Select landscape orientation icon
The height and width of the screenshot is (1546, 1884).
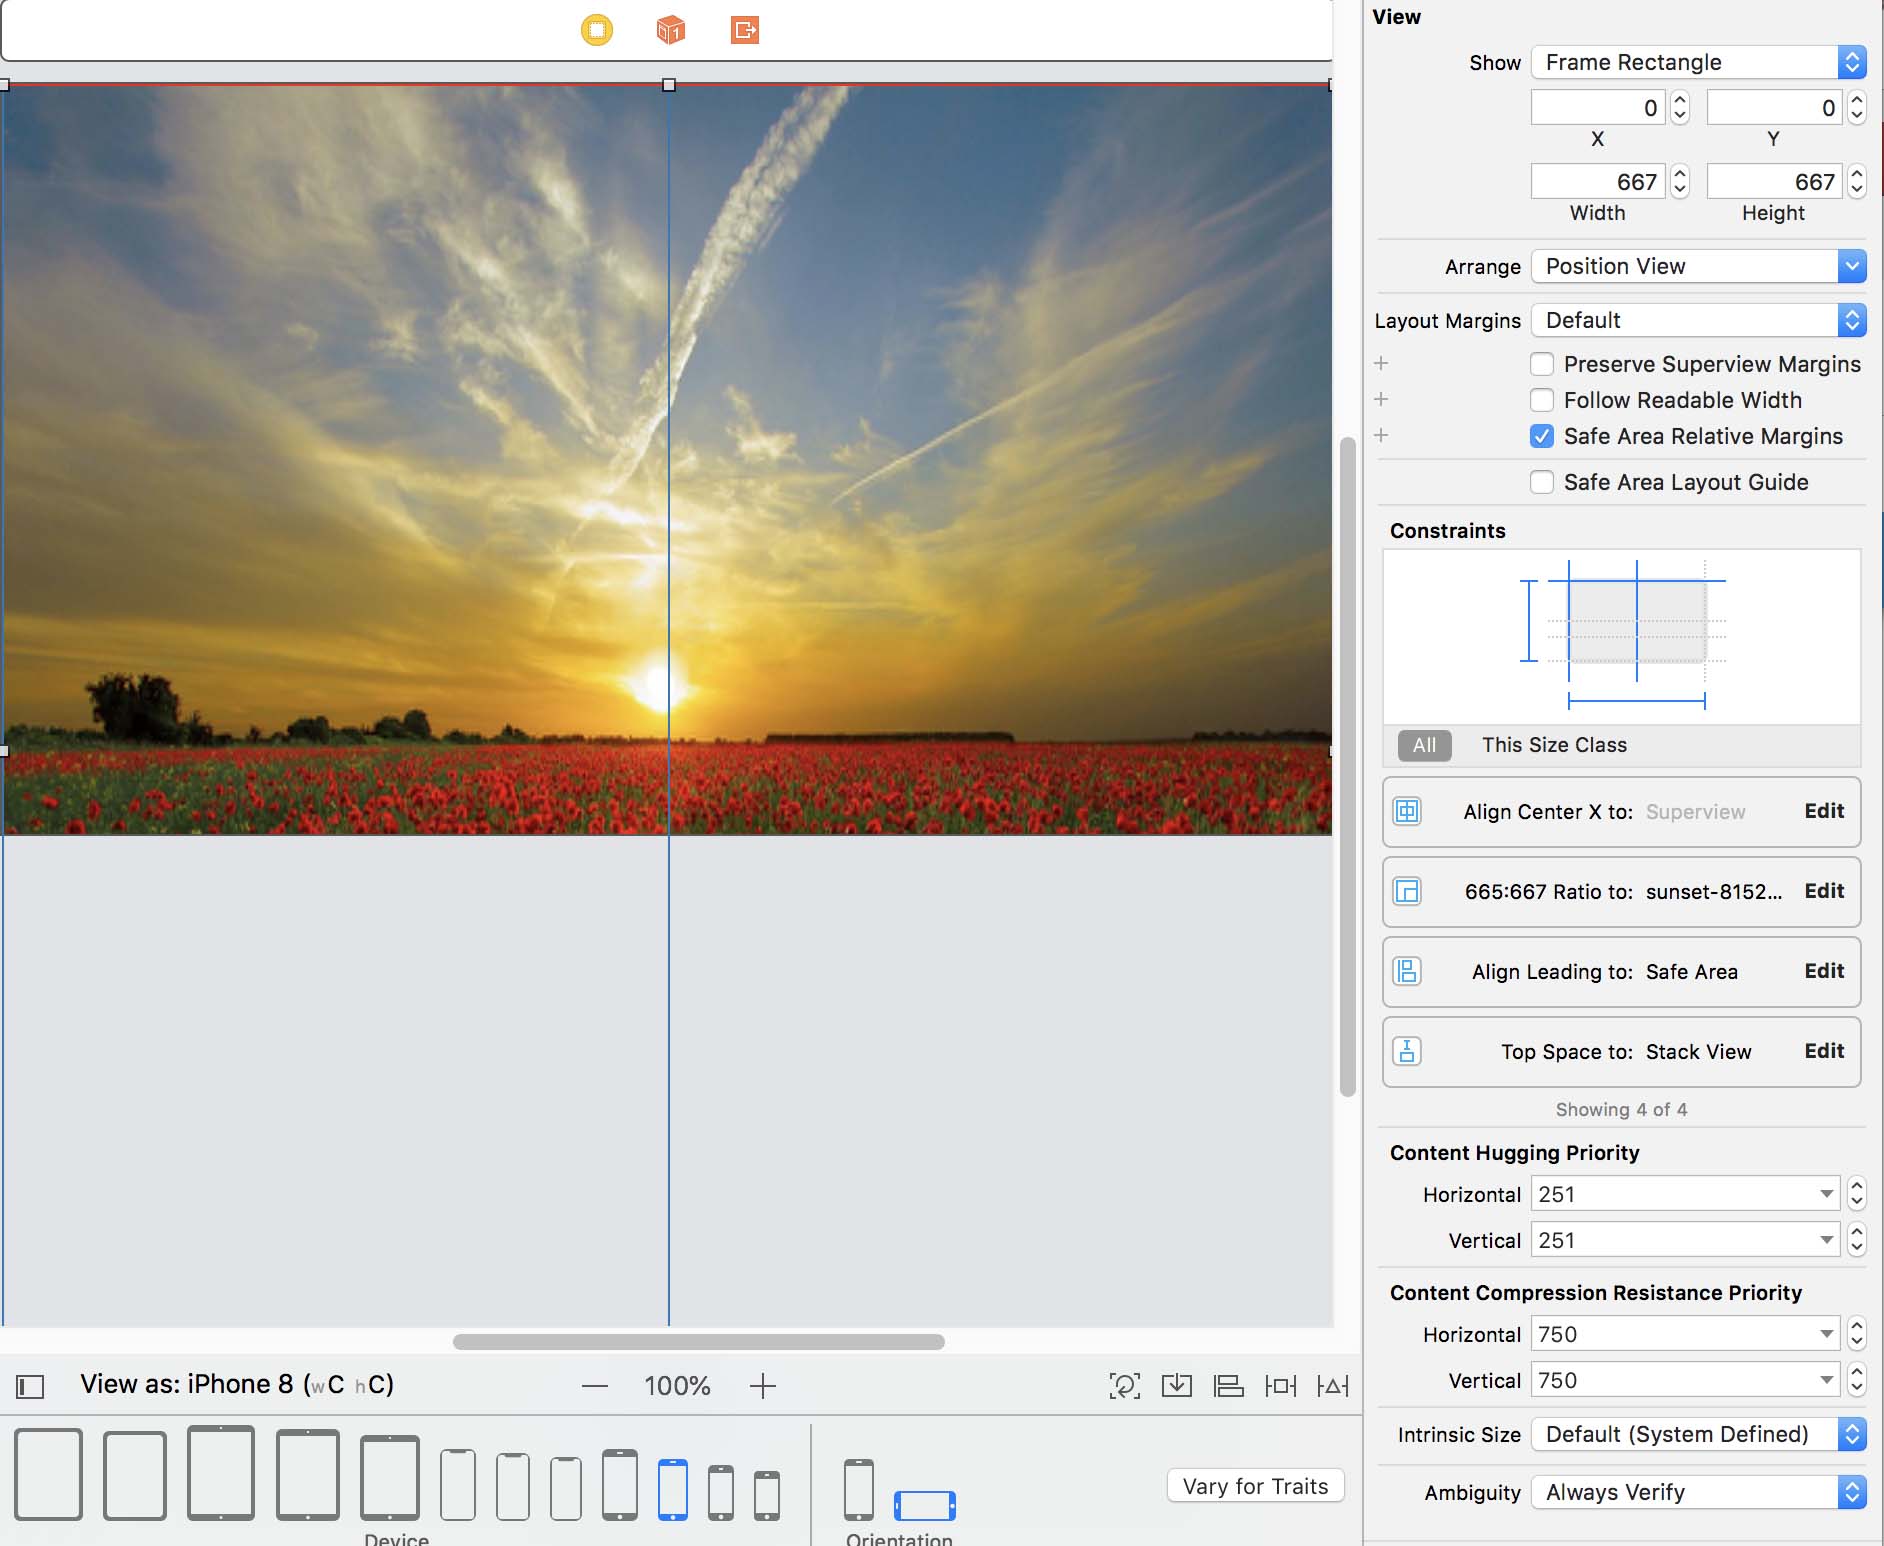click(924, 1505)
